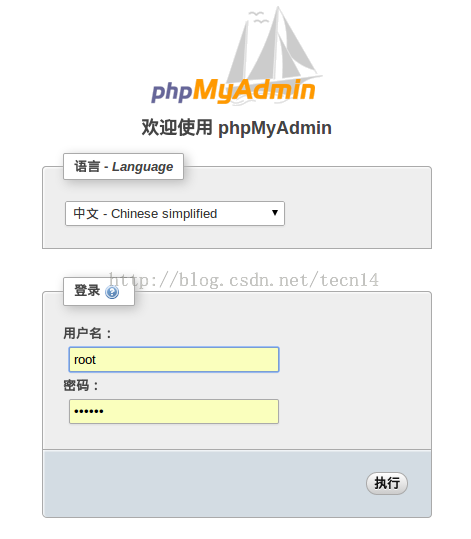Image resolution: width=471 pixels, height=539 pixels.
Task: Click the 执行 submit button
Action: (x=387, y=483)
